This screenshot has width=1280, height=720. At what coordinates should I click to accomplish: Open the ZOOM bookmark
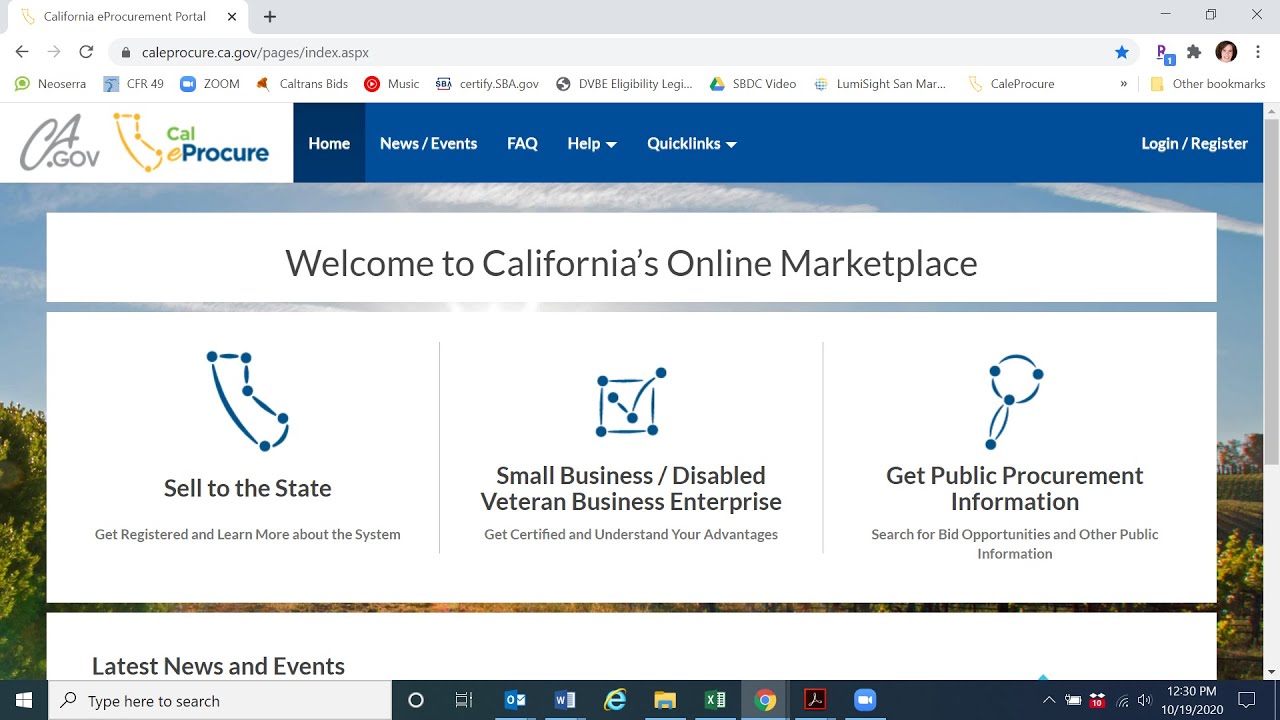point(210,84)
